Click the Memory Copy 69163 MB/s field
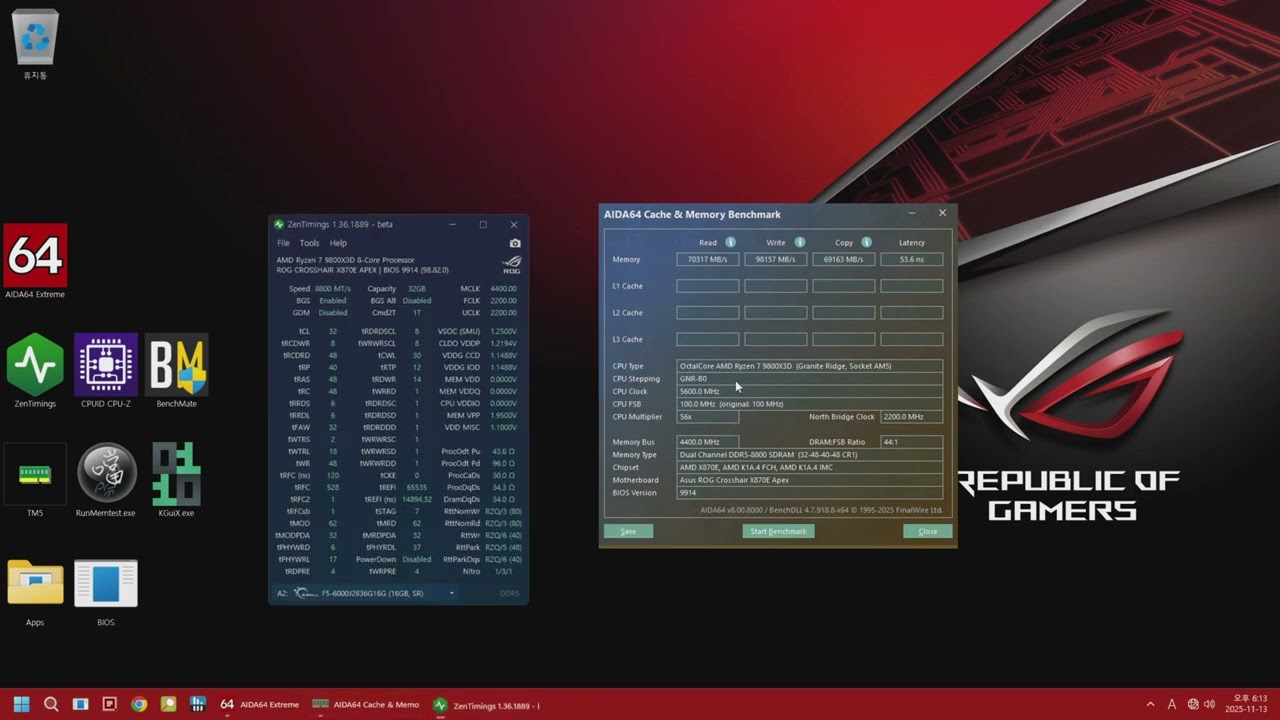The width and height of the screenshot is (1280, 720). pyautogui.click(x=844, y=259)
